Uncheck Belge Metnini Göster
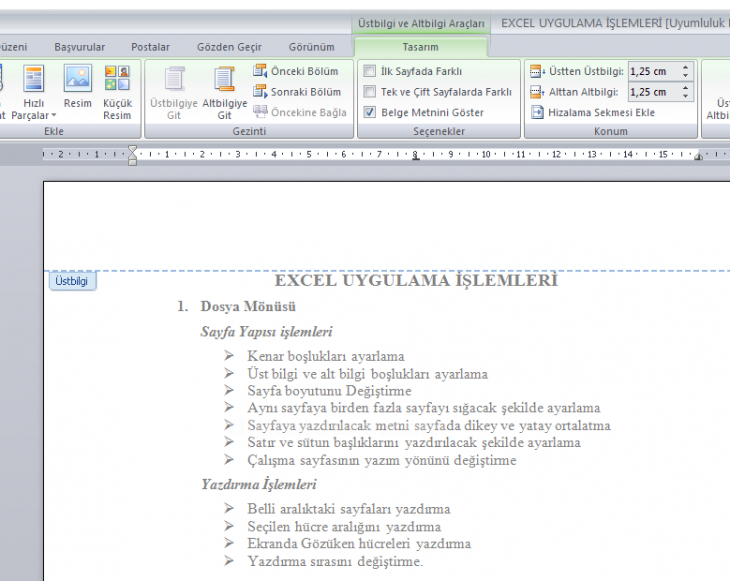Image resolution: width=730 pixels, height=581 pixels. pos(370,113)
